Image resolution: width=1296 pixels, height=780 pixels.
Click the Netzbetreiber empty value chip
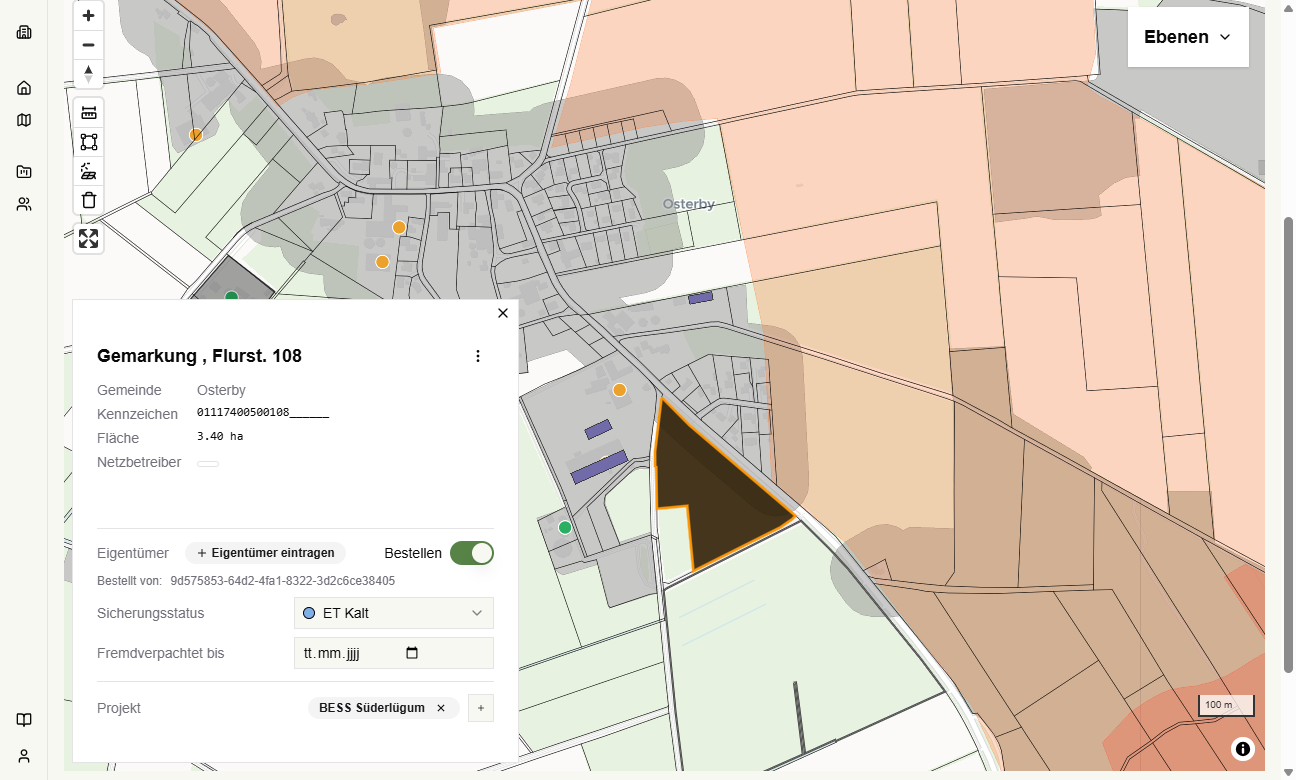(x=208, y=464)
